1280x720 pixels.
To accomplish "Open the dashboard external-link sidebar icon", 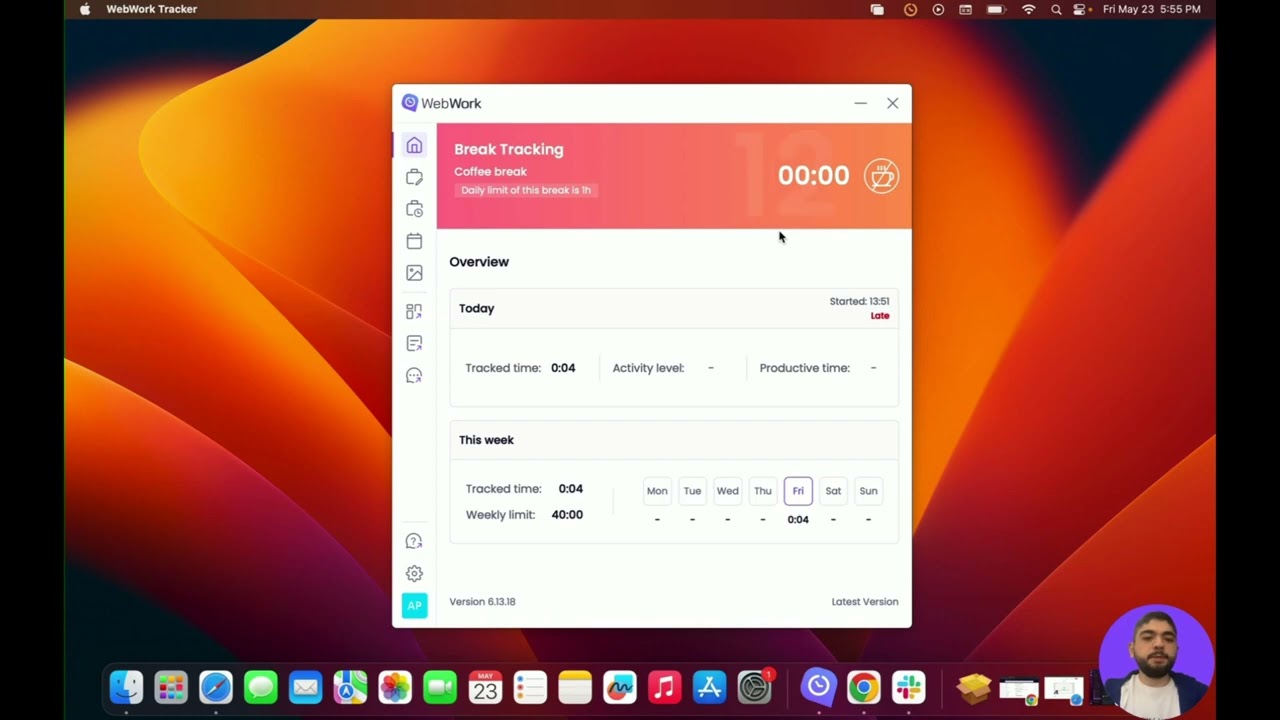I will coord(414,312).
